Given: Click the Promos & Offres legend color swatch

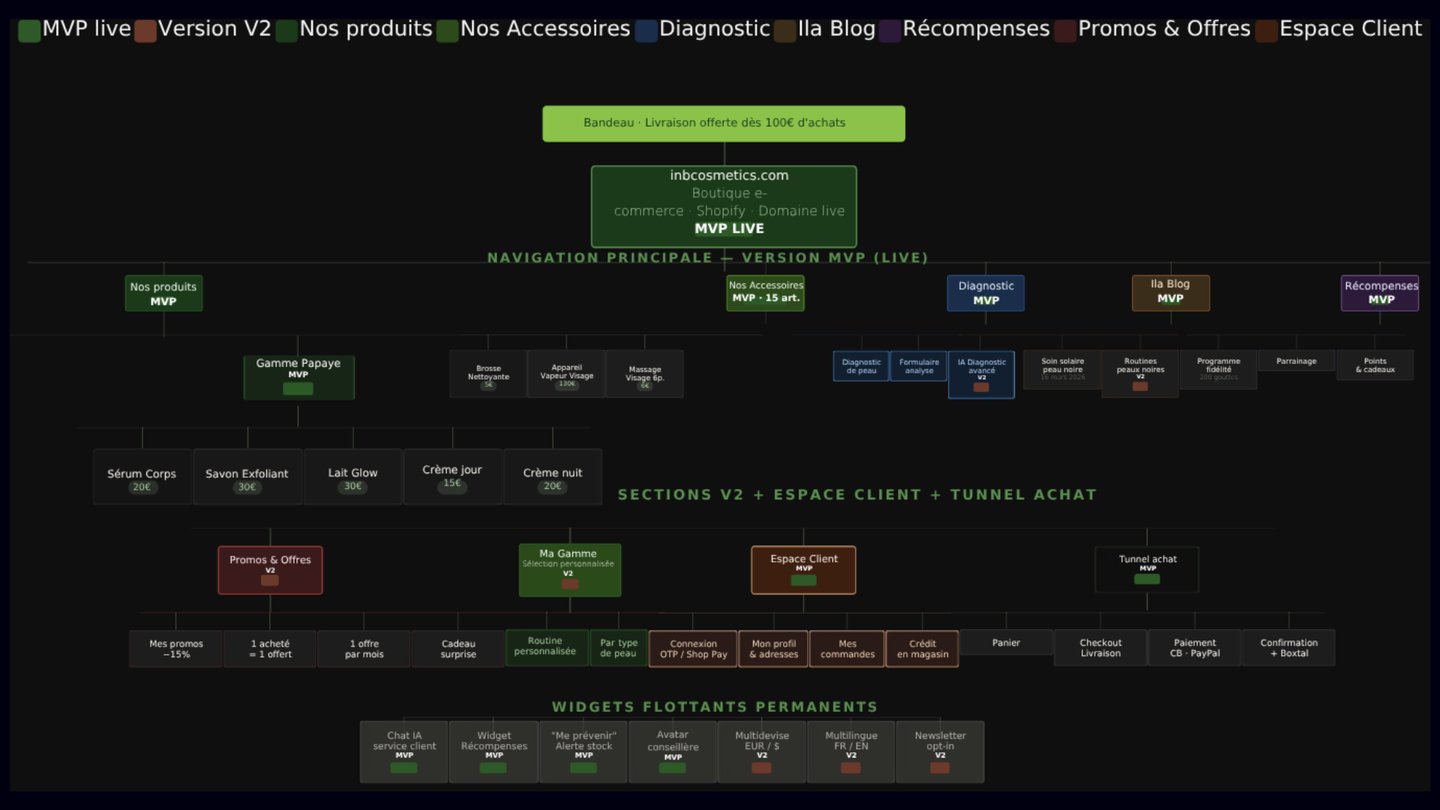Looking at the screenshot, I should (1065, 30).
